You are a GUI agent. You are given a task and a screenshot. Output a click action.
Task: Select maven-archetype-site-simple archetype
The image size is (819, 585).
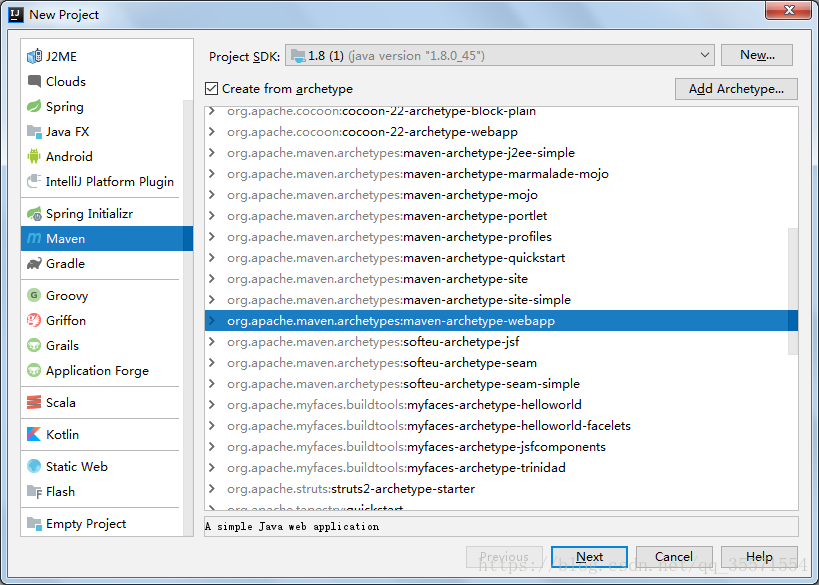tap(496, 300)
